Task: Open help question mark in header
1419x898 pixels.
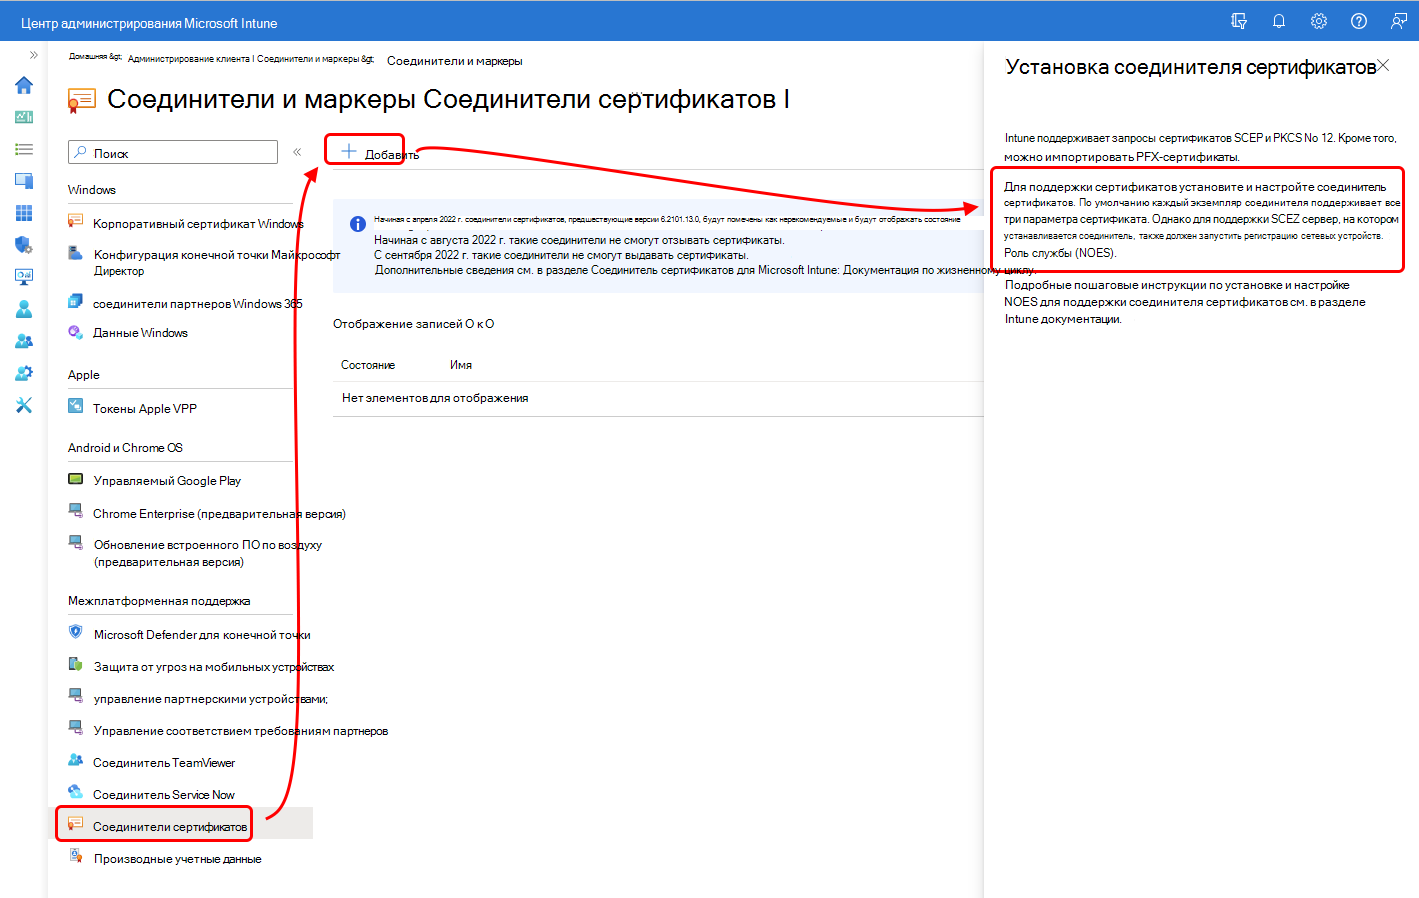Action: (x=1359, y=21)
